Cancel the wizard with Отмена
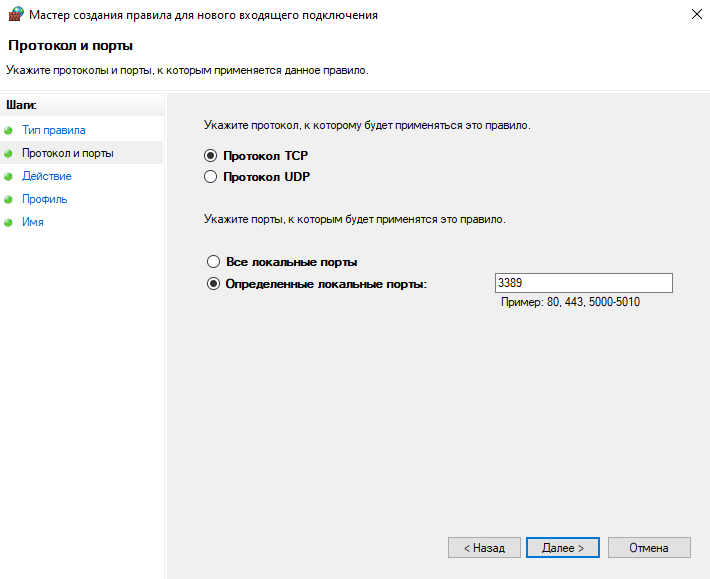 648,548
